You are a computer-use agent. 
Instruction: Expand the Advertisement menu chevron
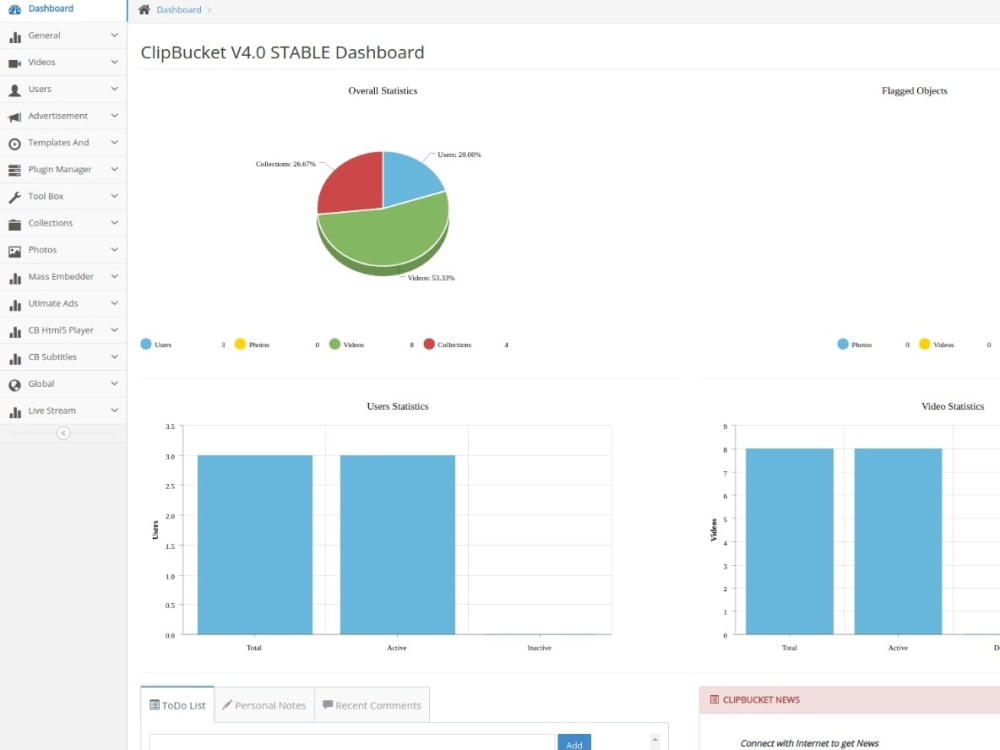[114, 115]
